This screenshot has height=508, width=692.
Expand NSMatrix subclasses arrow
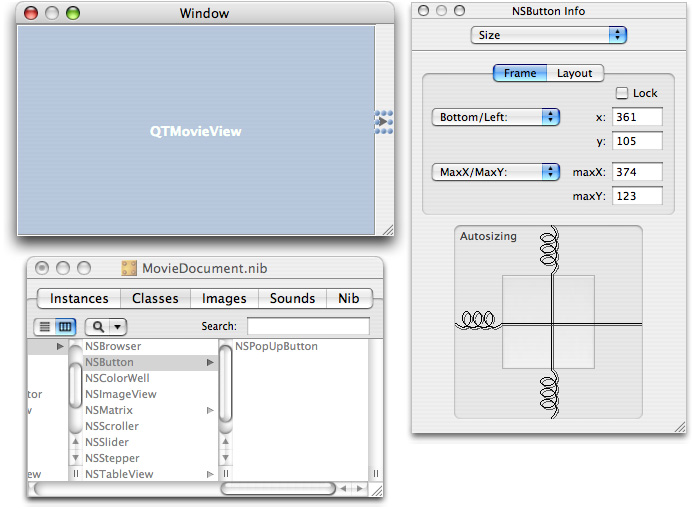[x=210, y=410]
